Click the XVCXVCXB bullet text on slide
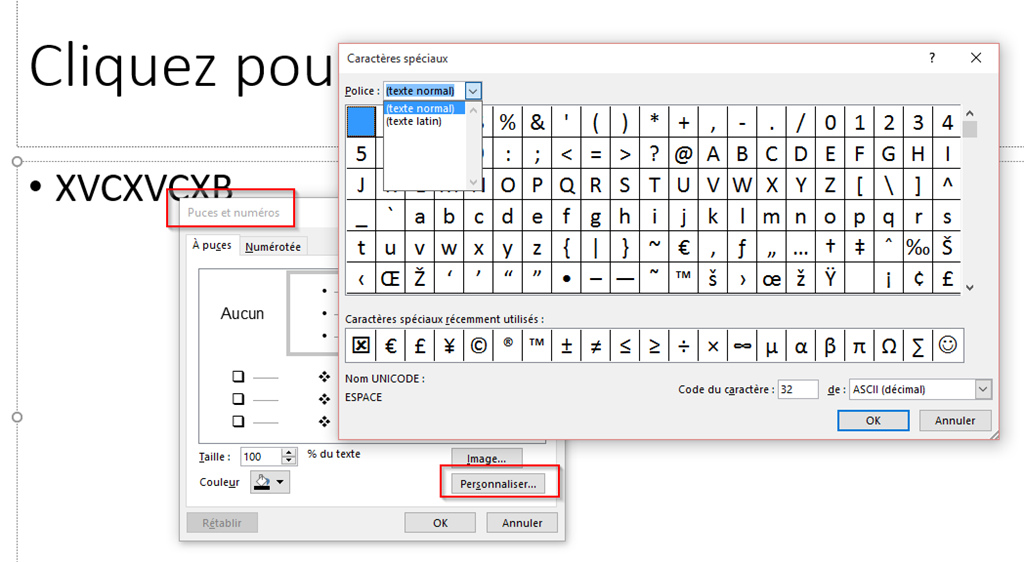This screenshot has width=1024, height=562. tap(144, 187)
